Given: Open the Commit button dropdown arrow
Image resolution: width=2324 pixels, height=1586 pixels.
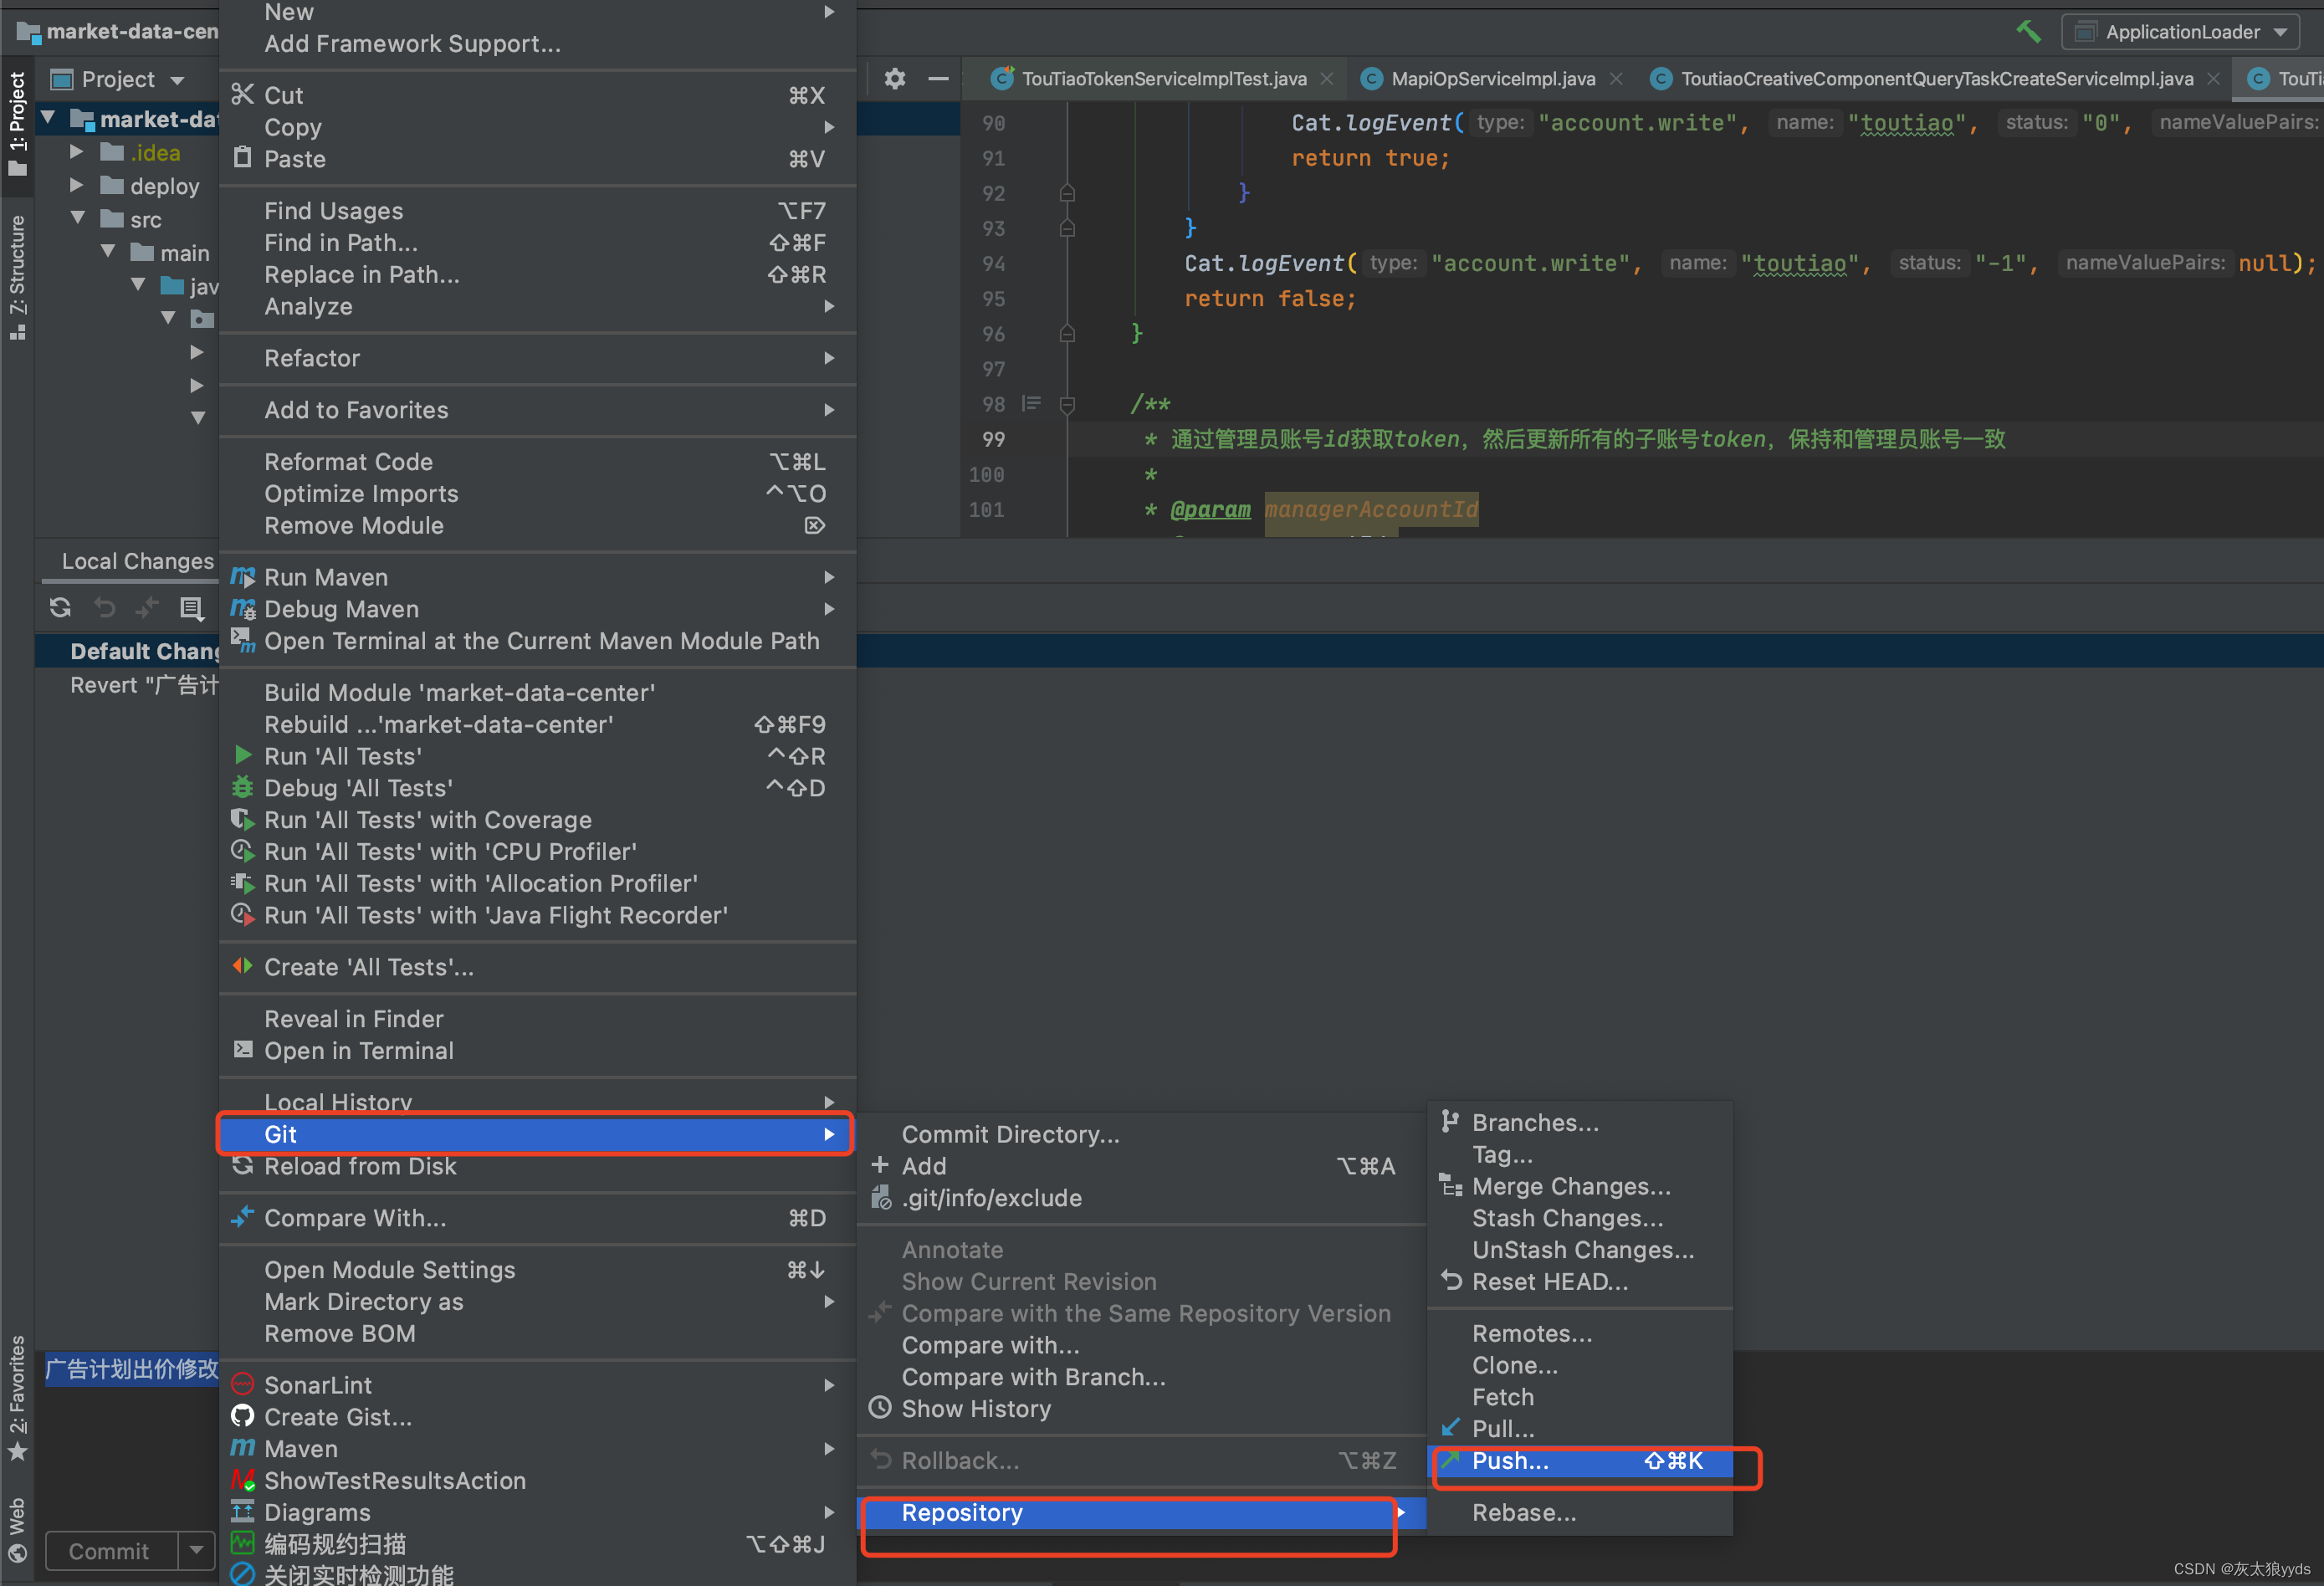Looking at the screenshot, I should click(196, 1551).
